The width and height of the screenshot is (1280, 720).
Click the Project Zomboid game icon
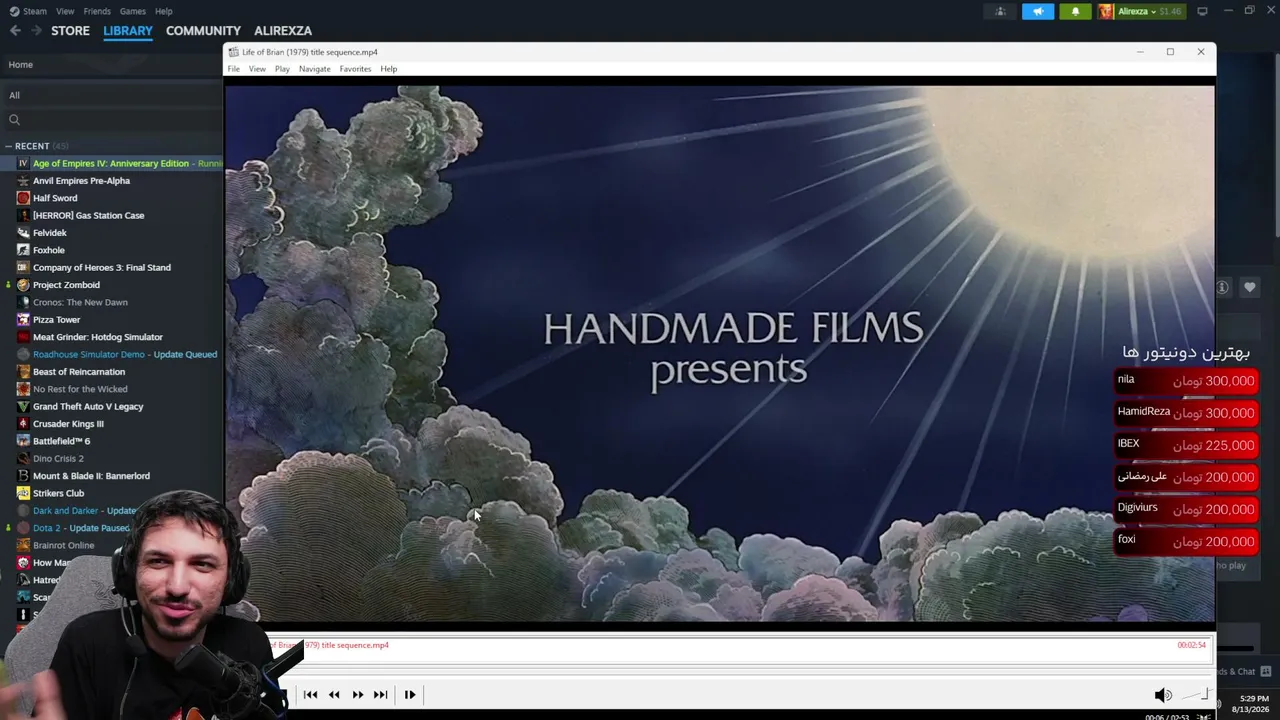[23, 285]
